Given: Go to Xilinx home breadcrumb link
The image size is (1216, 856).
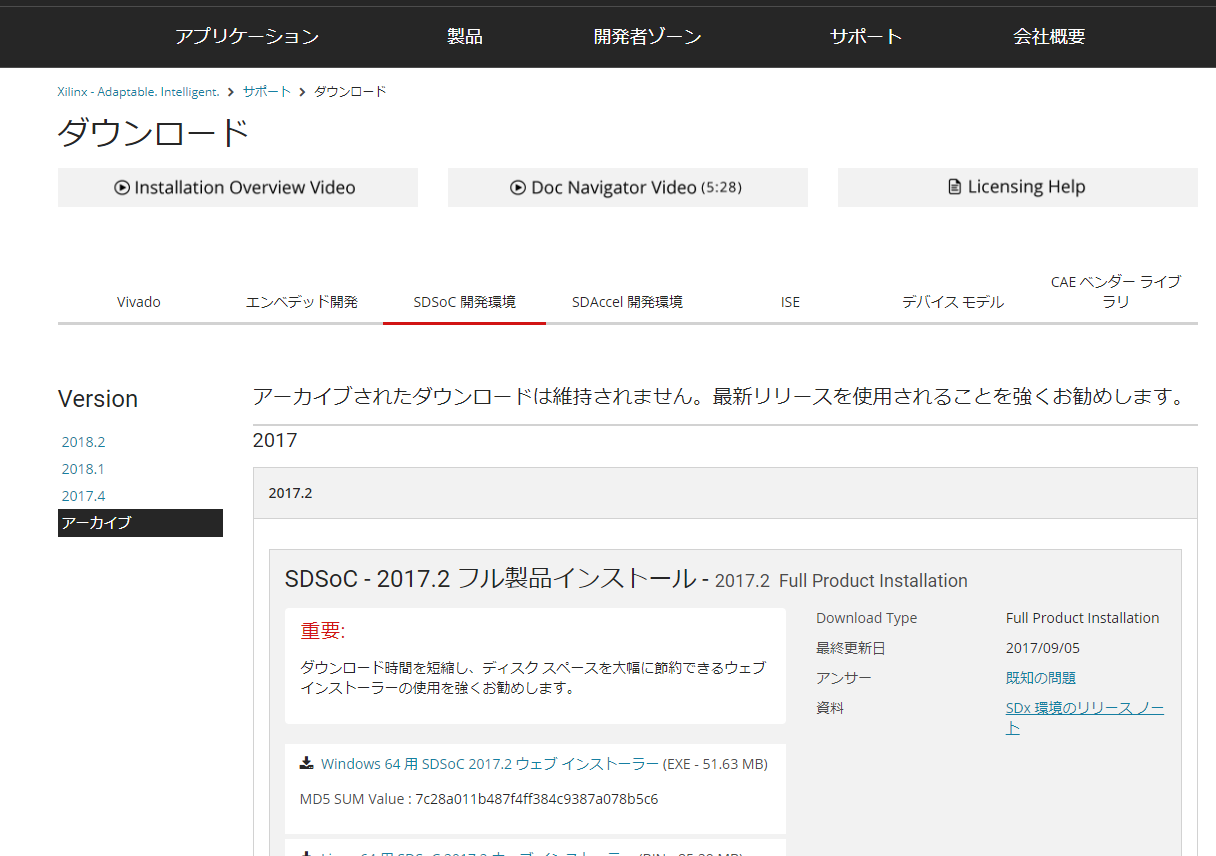Looking at the screenshot, I should click(138, 92).
